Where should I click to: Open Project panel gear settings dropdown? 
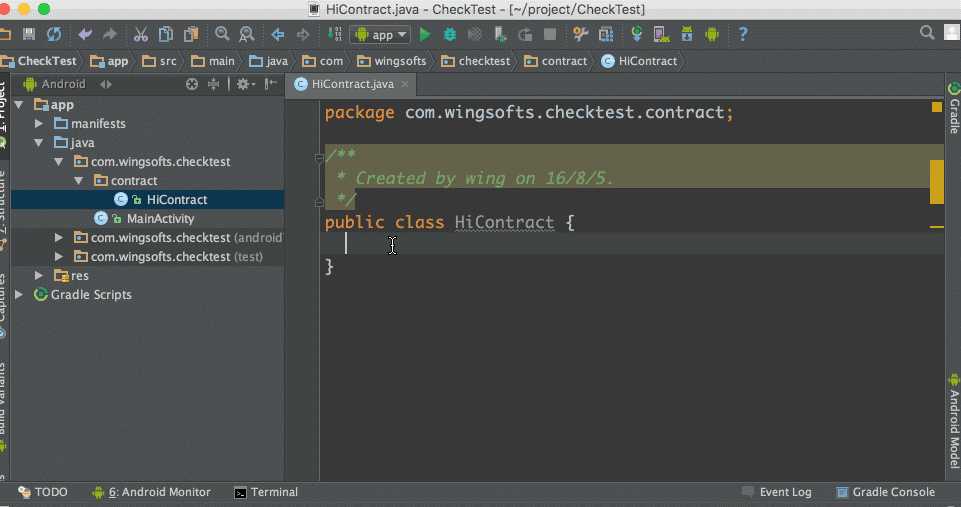tap(246, 84)
